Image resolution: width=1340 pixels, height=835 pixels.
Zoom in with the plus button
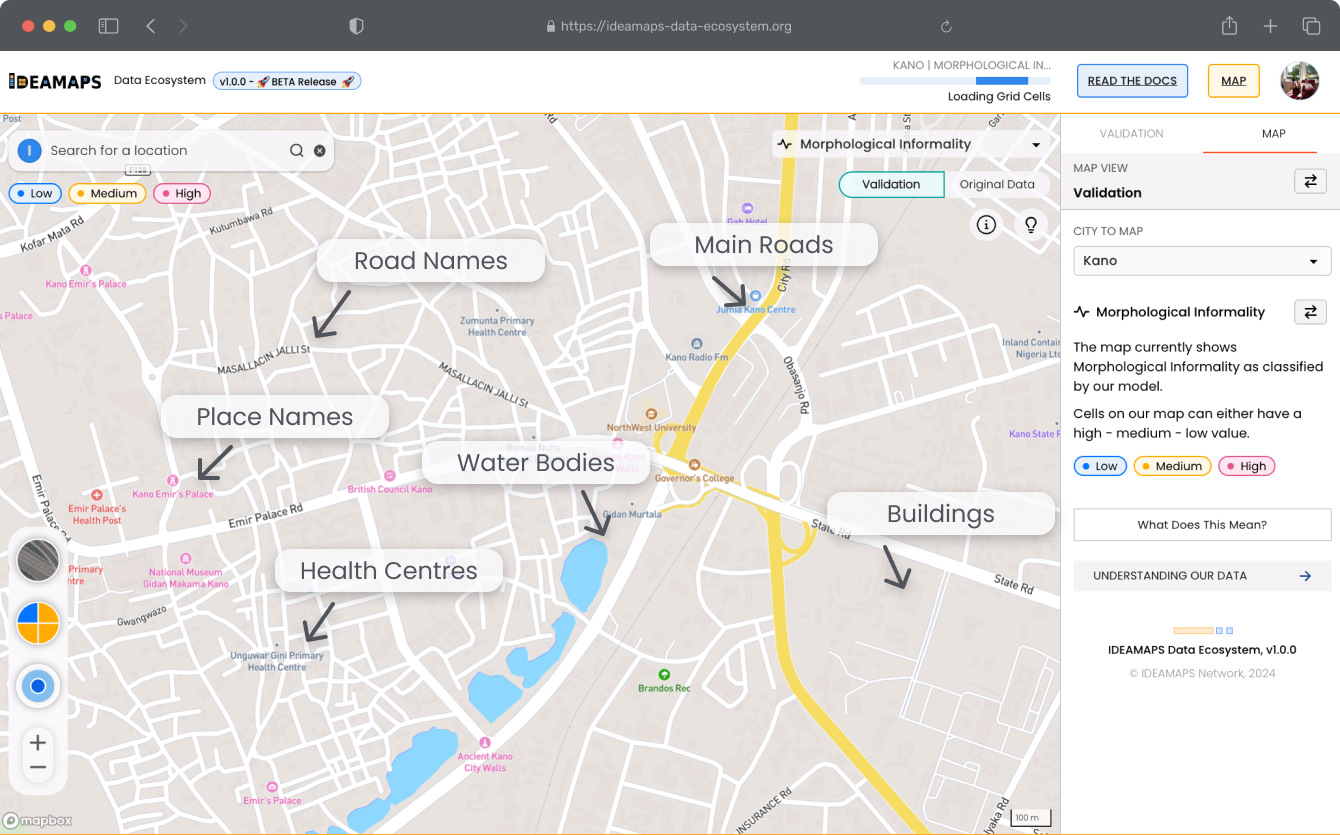pos(38,743)
